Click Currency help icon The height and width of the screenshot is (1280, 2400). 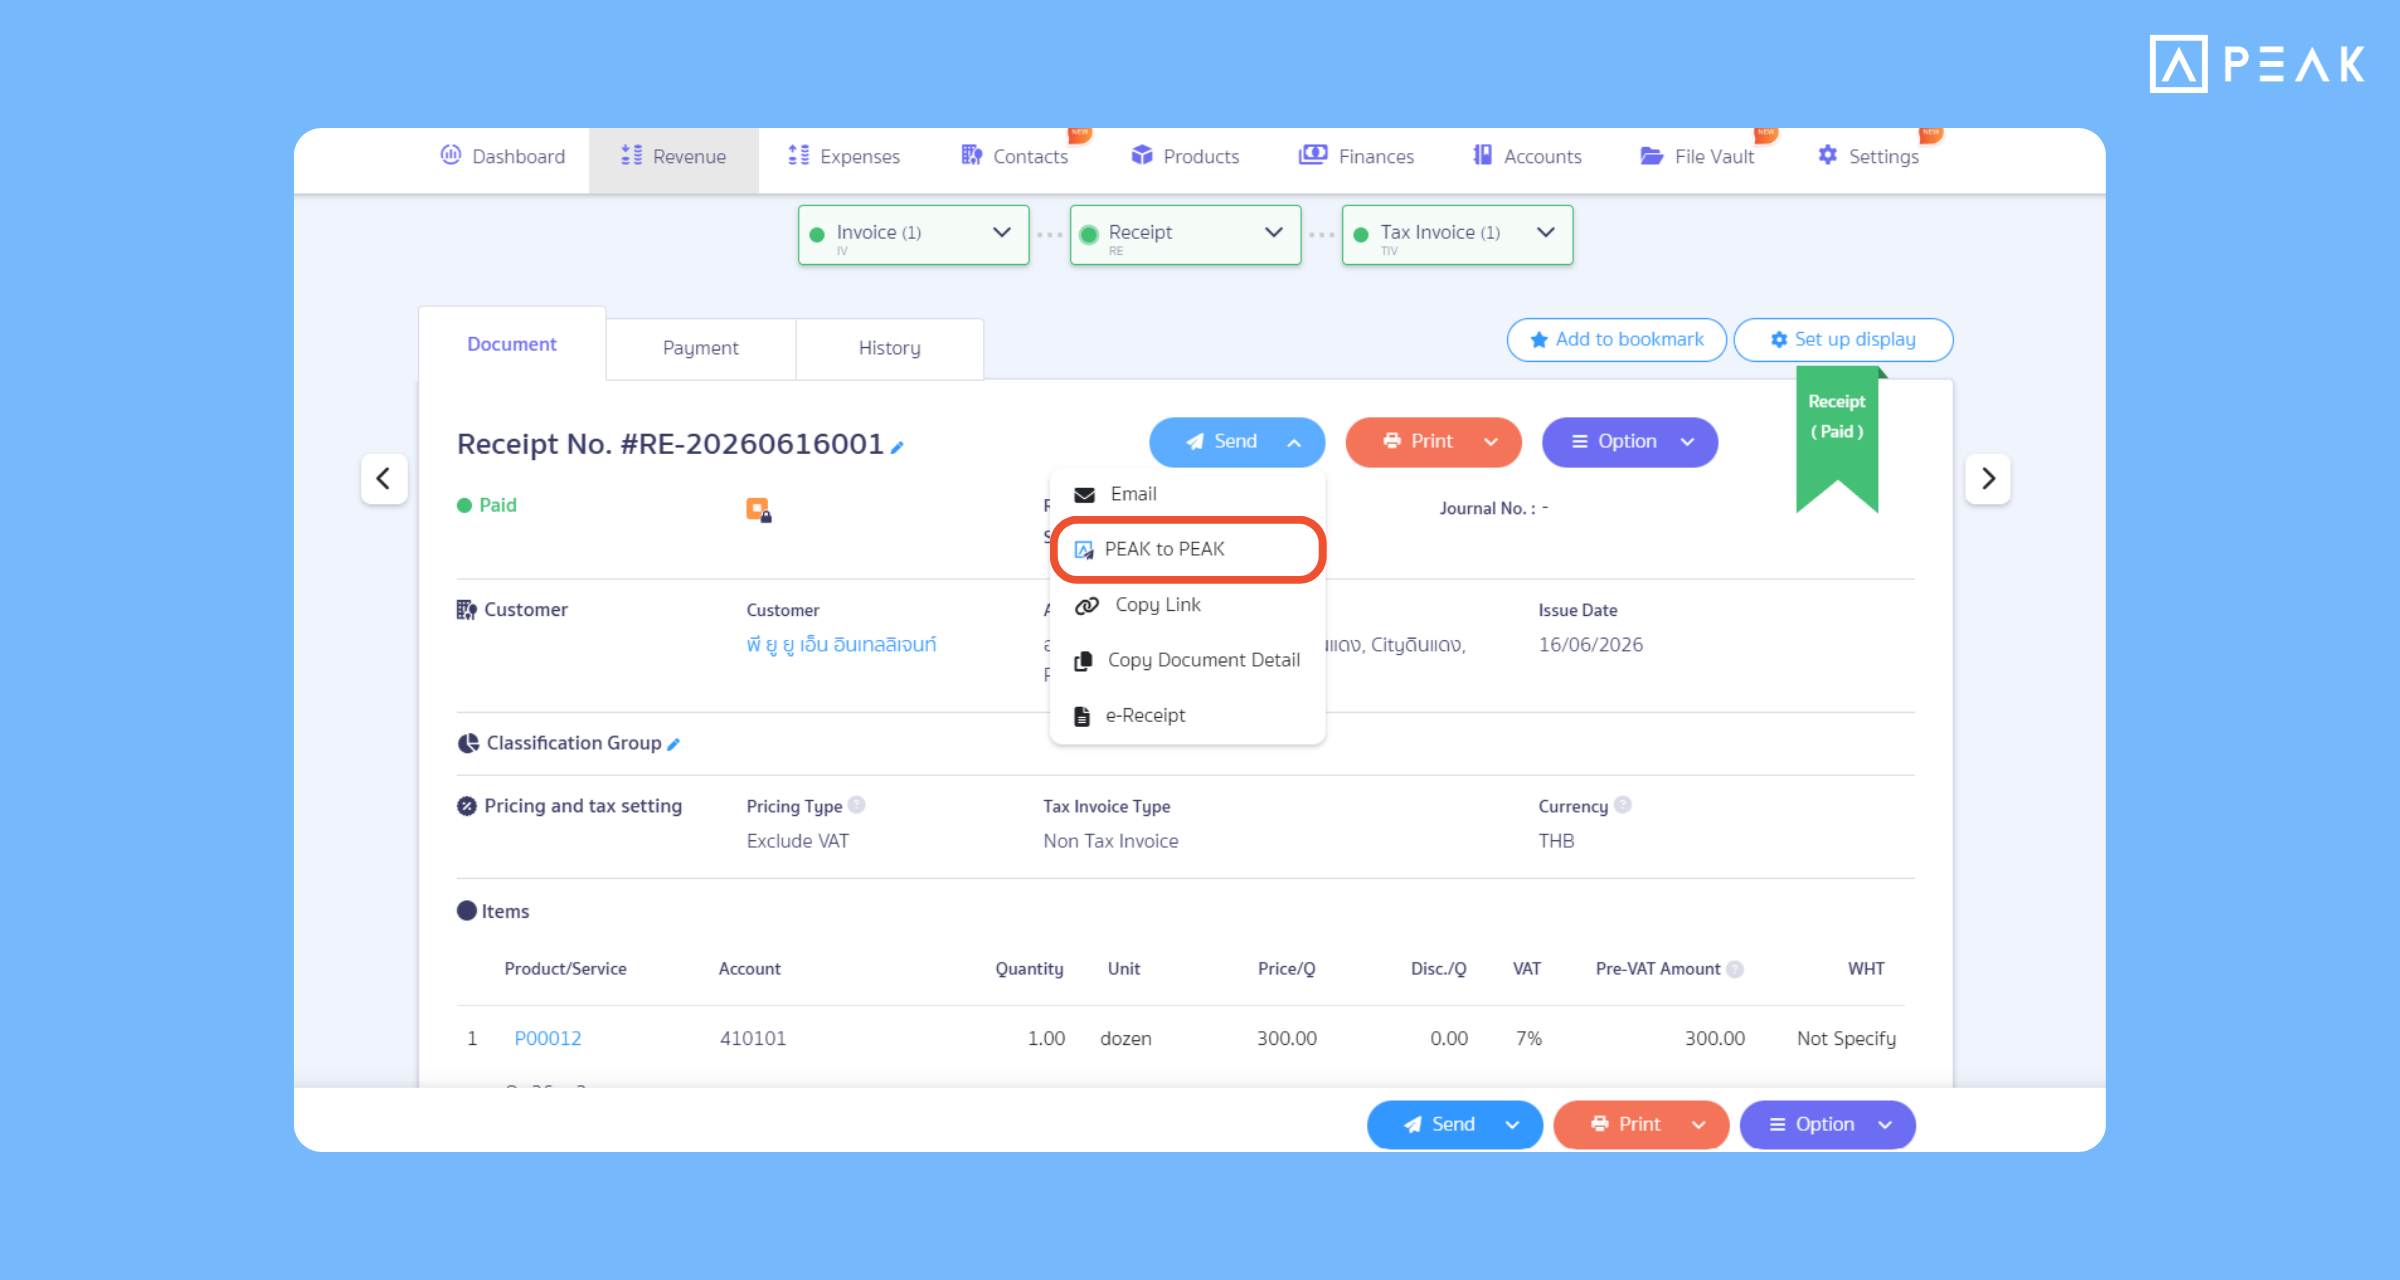coord(1622,805)
